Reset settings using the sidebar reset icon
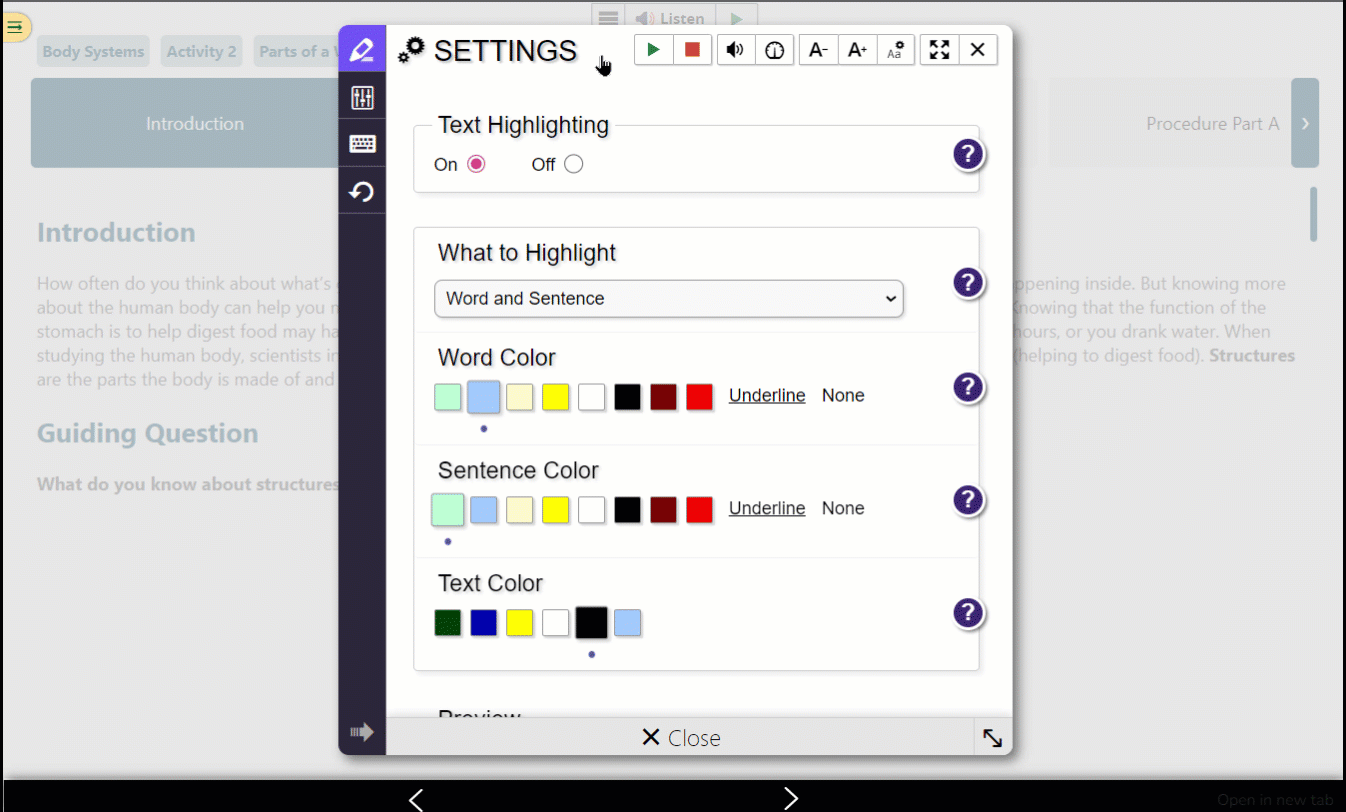The width and height of the screenshot is (1346, 812). click(362, 191)
